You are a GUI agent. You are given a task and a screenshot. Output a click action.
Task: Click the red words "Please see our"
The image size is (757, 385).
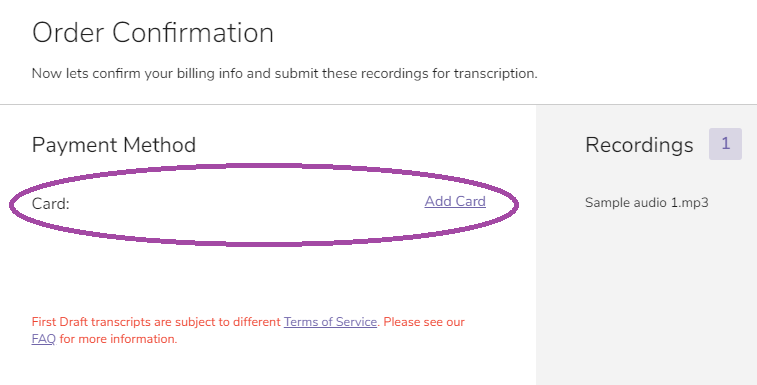424,322
